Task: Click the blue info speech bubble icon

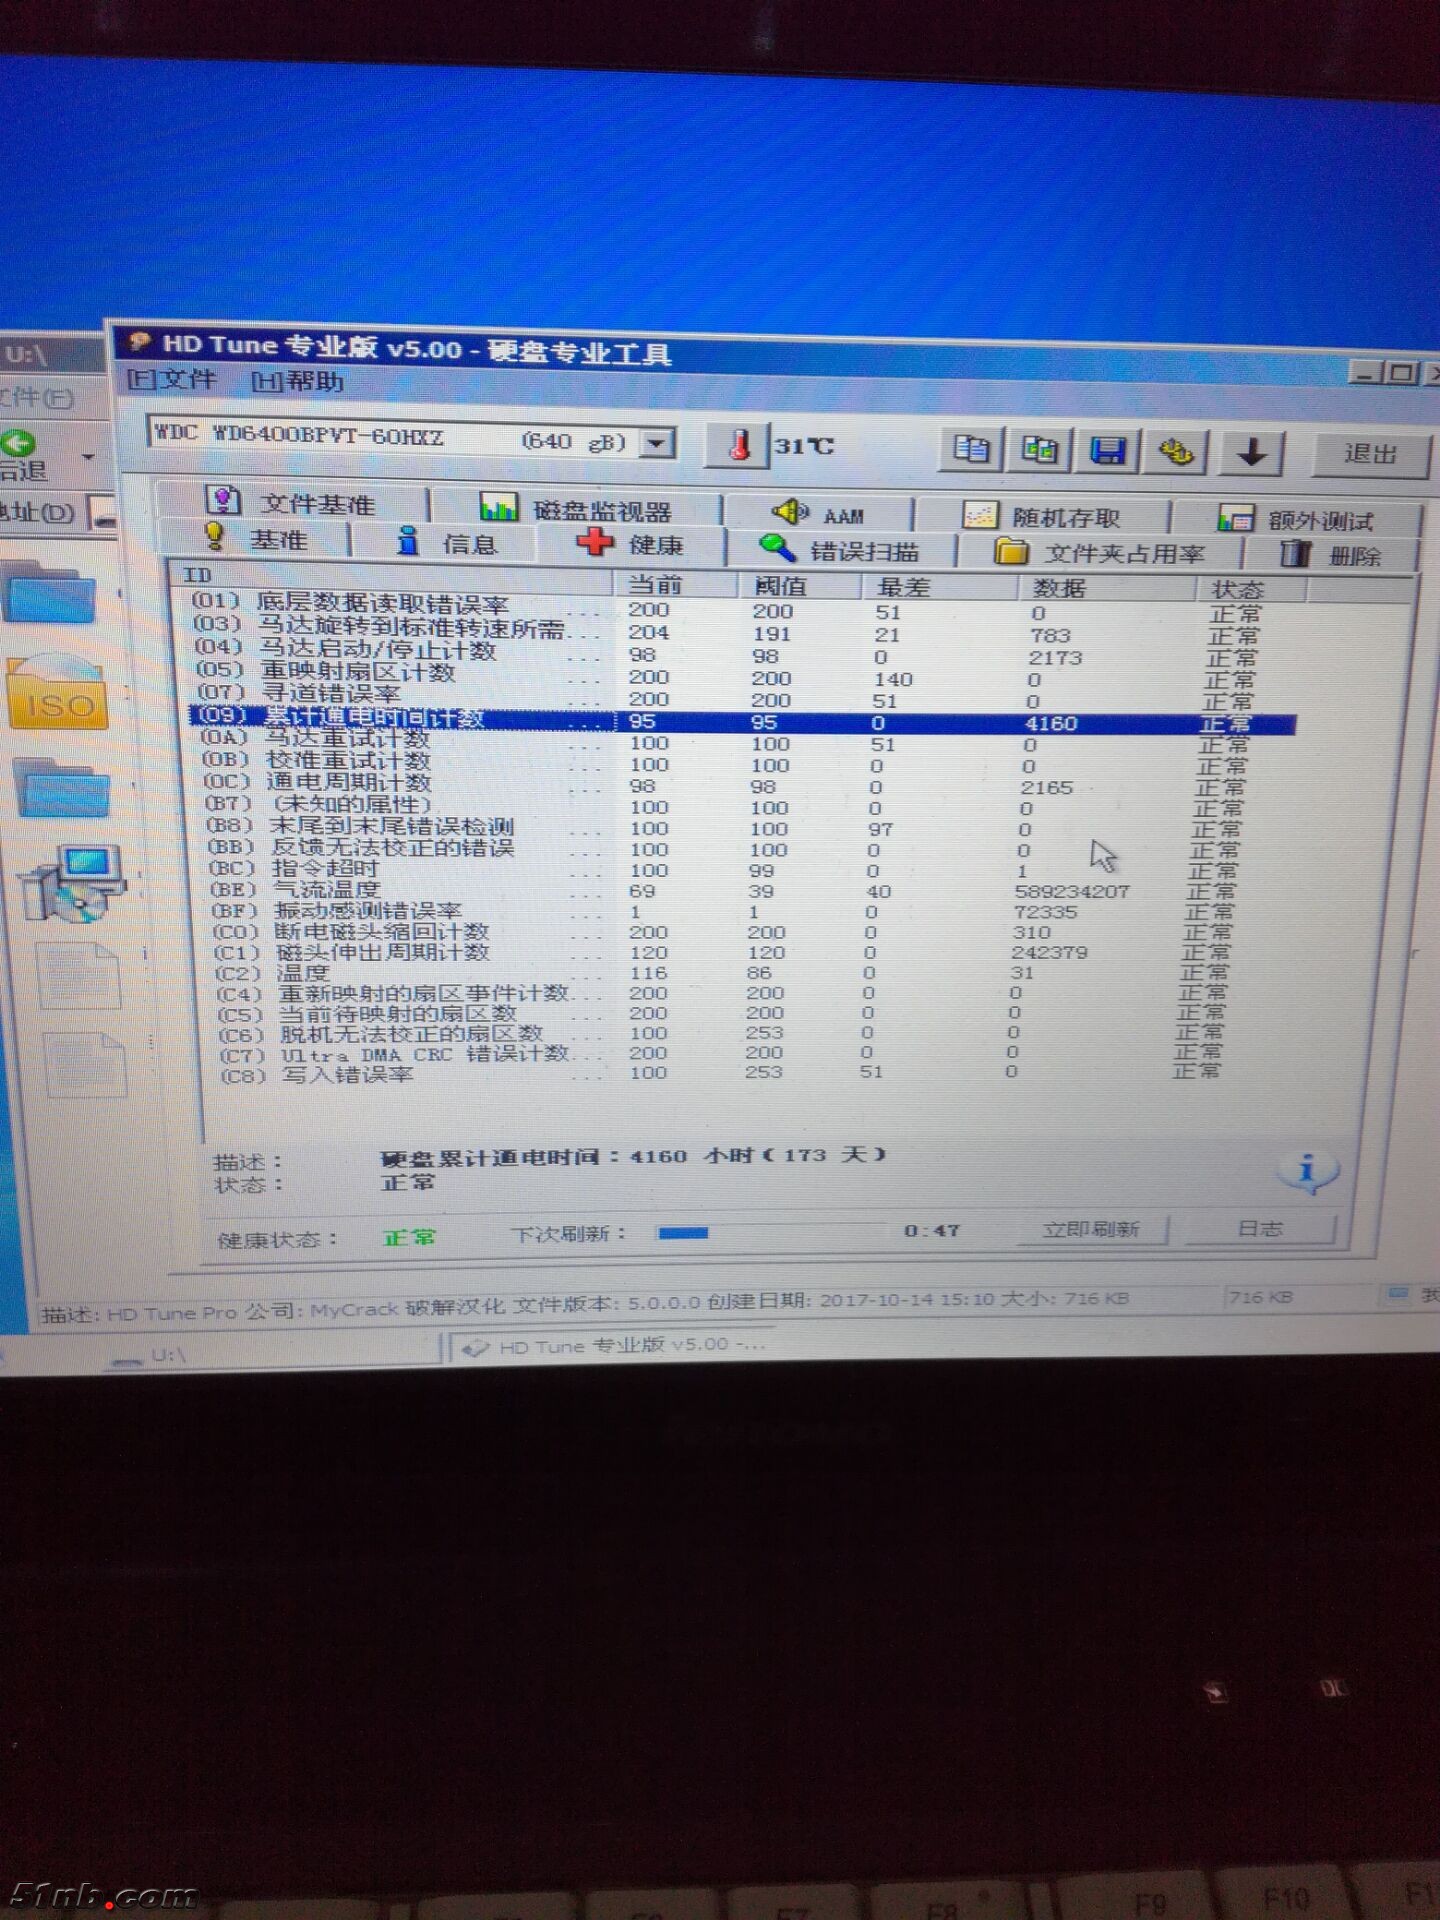Action: [1306, 1171]
